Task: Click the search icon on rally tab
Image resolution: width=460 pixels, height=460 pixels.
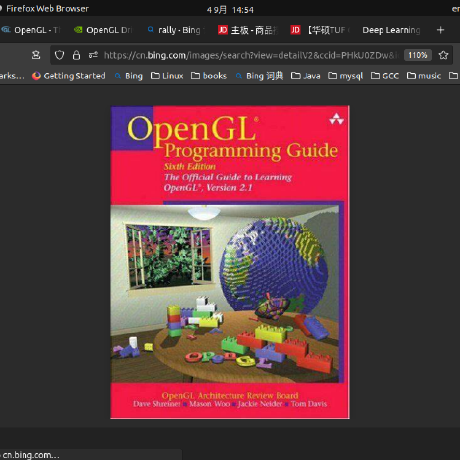Action: pos(151,30)
